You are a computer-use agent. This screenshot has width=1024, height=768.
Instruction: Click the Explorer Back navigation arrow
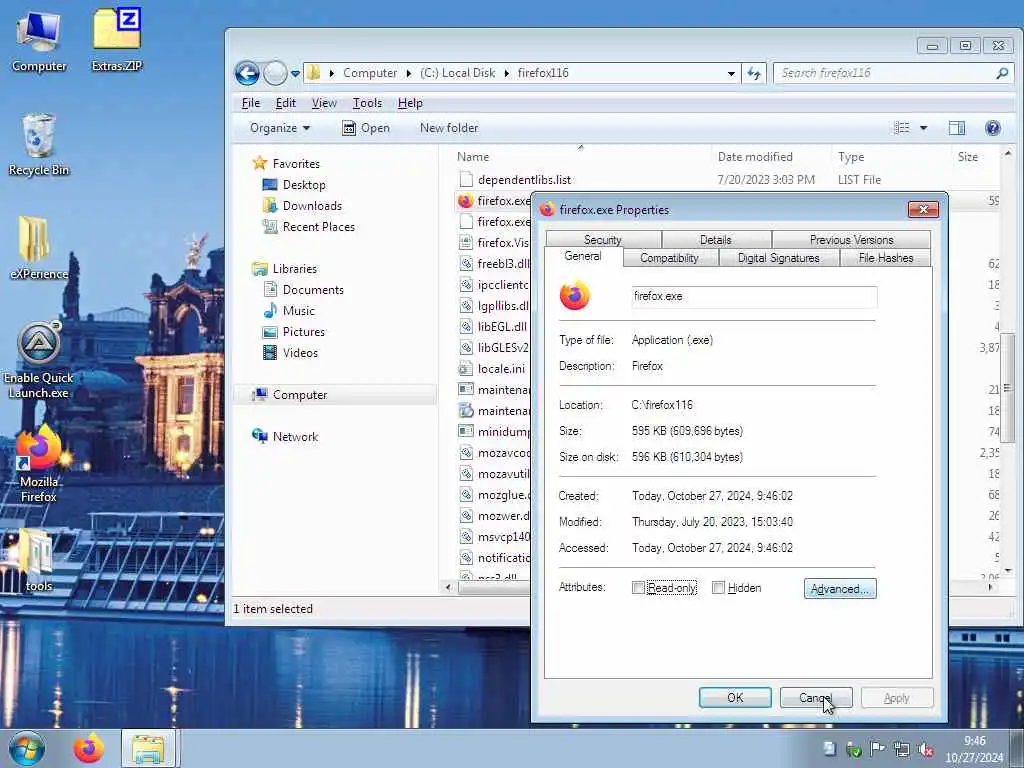(248, 73)
